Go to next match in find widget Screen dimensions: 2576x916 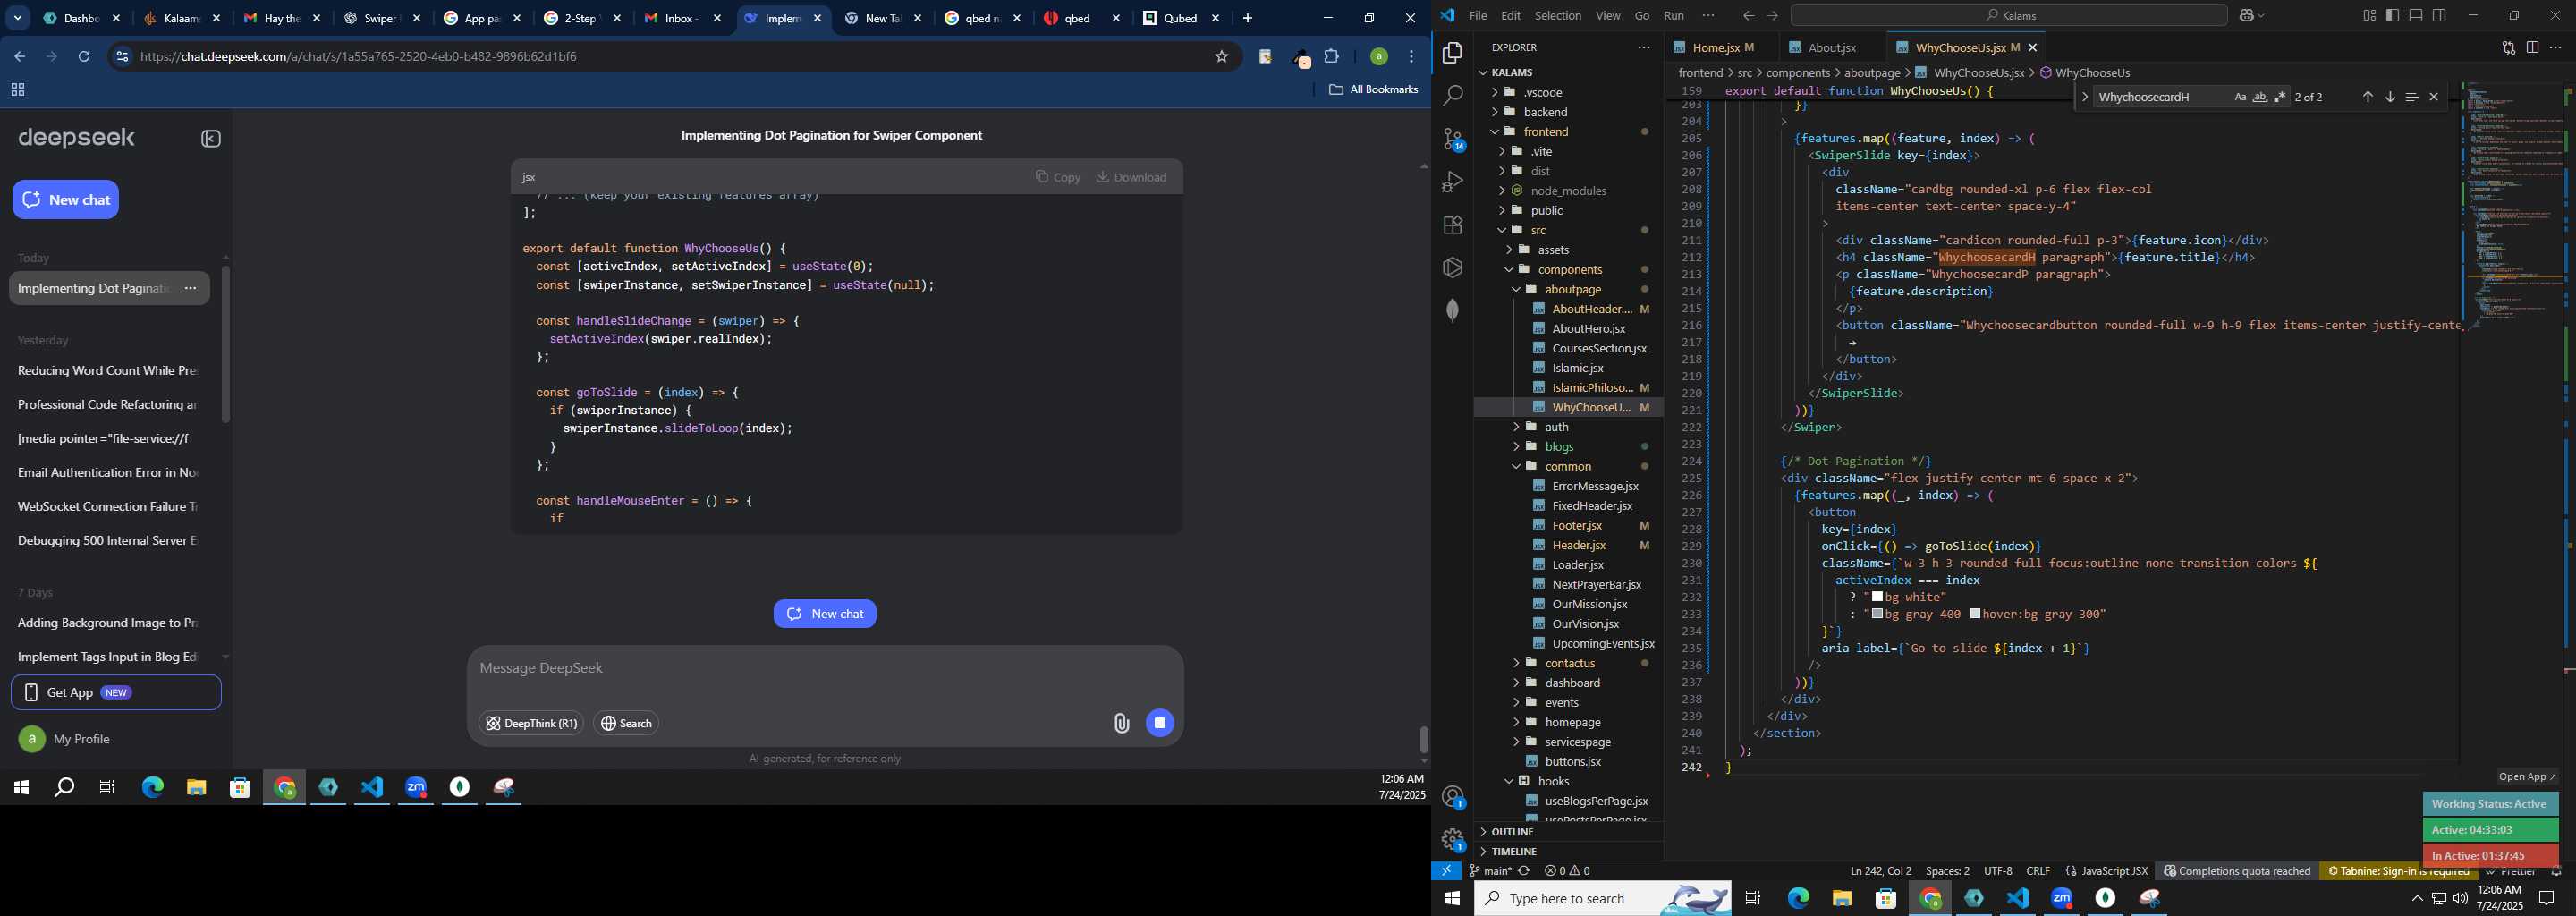coord(2389,97)
